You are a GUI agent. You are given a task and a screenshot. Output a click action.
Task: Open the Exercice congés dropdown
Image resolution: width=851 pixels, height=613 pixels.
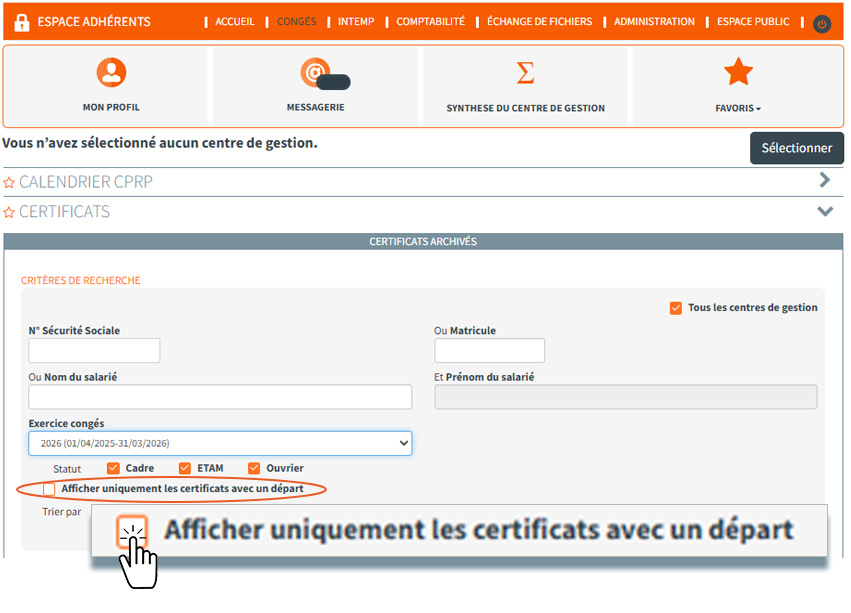point(220,443)
